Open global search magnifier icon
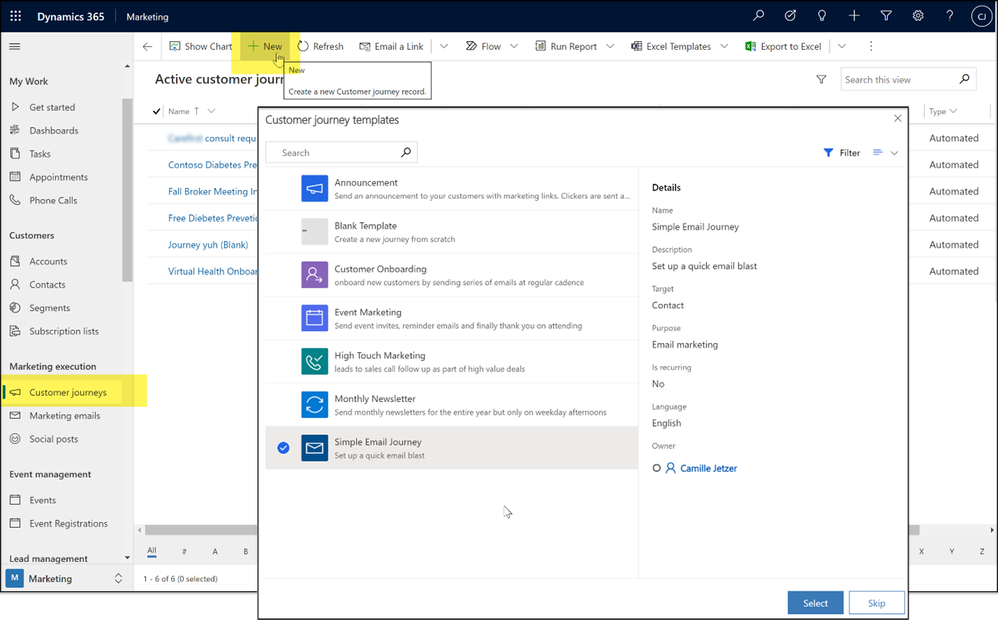Image resolution: width=998 pixels, height=620 pixels. coord(758,16)
